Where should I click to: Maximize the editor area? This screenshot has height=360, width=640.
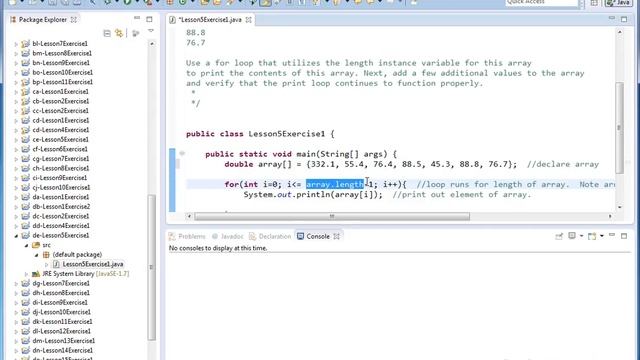pyautogui.click(x=624, y=19)
